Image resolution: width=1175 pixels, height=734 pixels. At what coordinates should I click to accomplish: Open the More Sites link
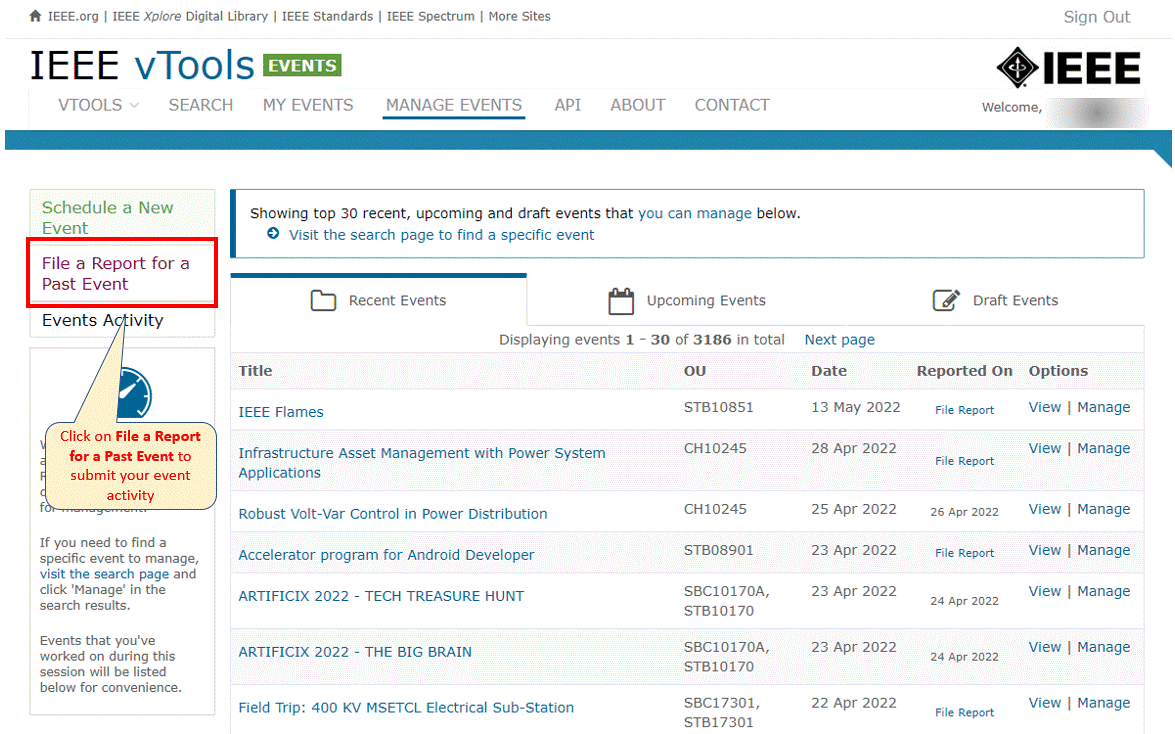tap(519, 16)
